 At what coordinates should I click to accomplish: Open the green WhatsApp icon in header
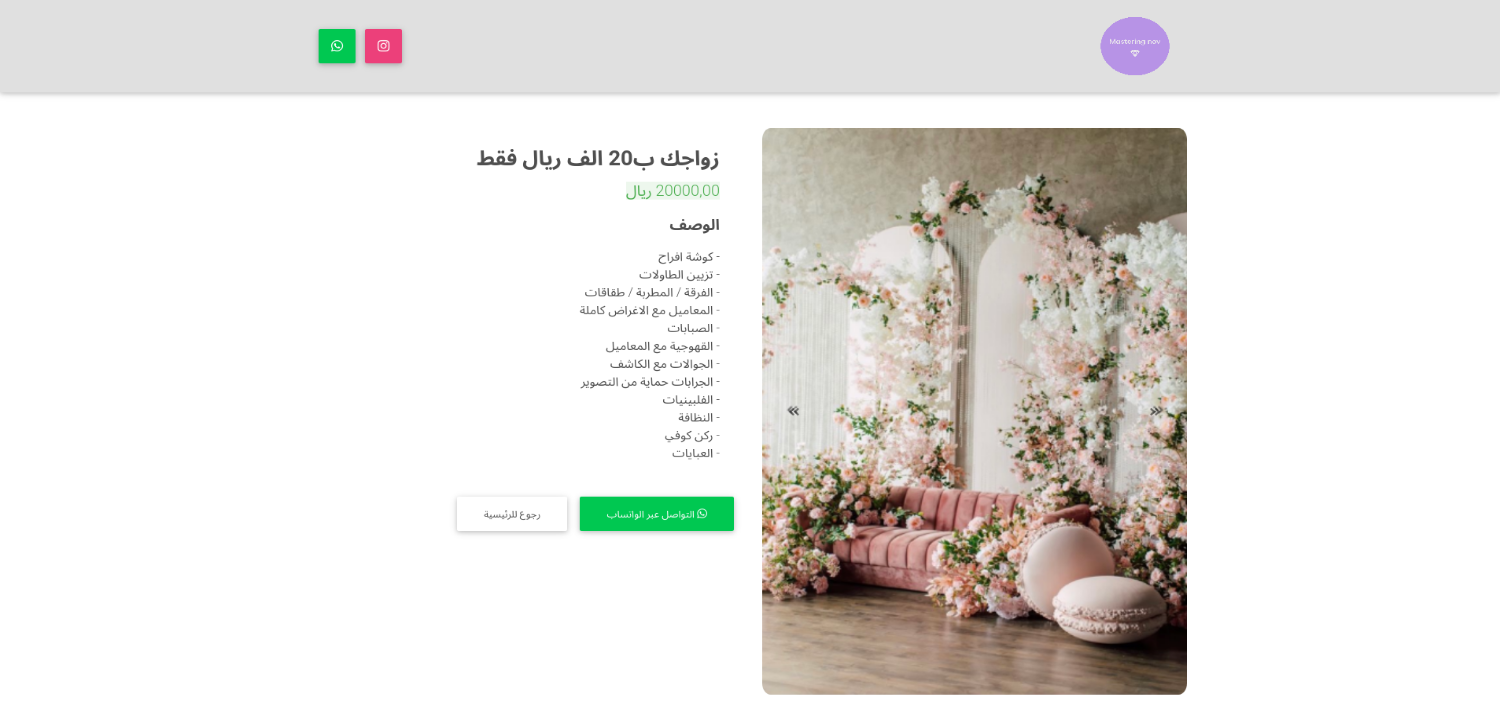tap(337, 46)
